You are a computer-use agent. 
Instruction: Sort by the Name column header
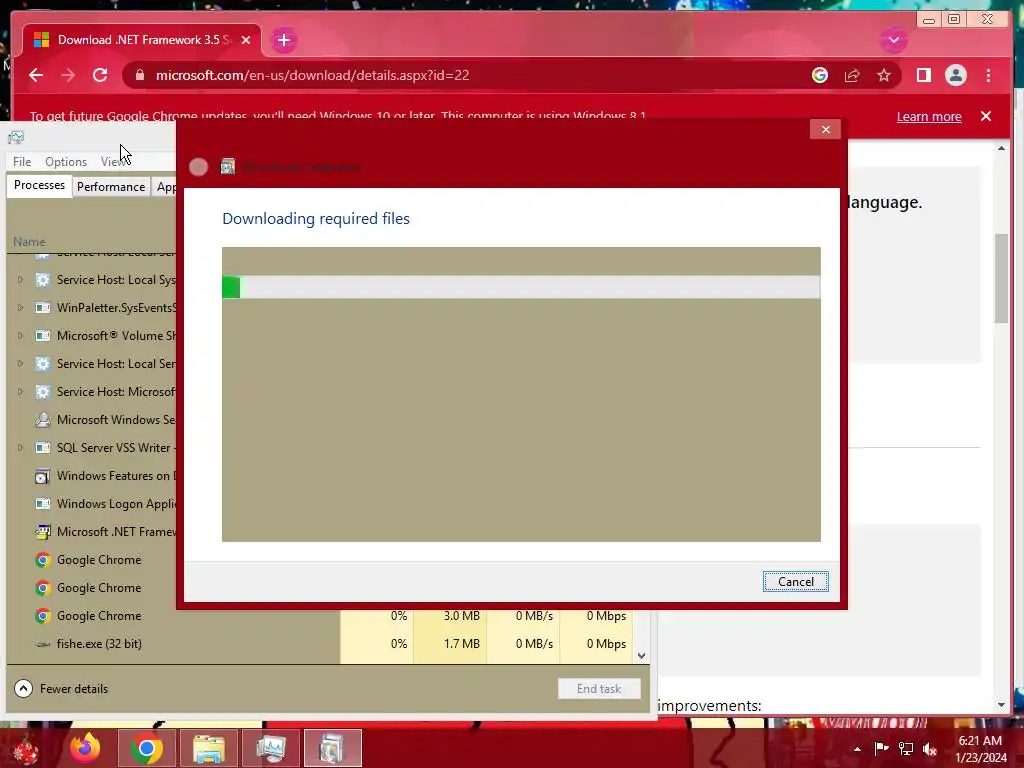[x=29, y=242]
